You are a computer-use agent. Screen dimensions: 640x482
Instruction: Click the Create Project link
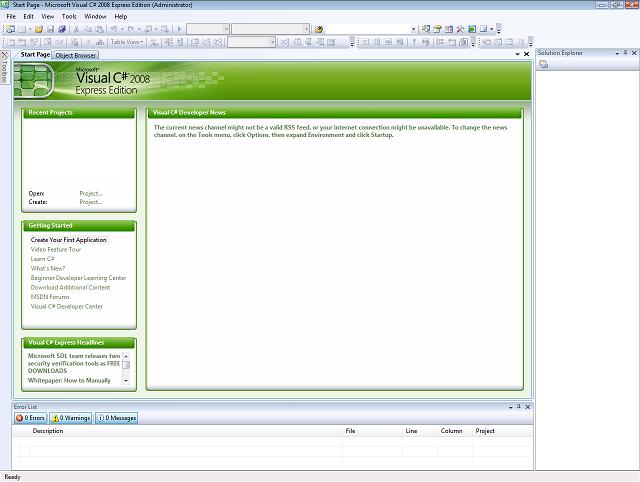(x=91, y=202)
